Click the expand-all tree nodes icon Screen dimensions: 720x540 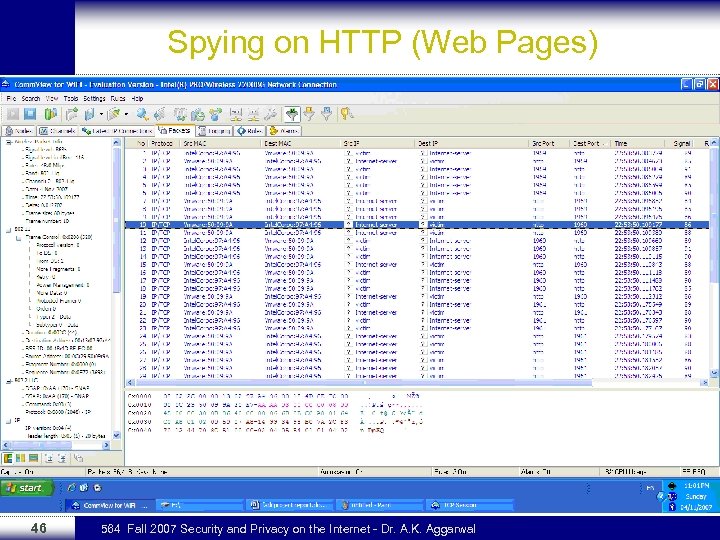click(49, 458)
